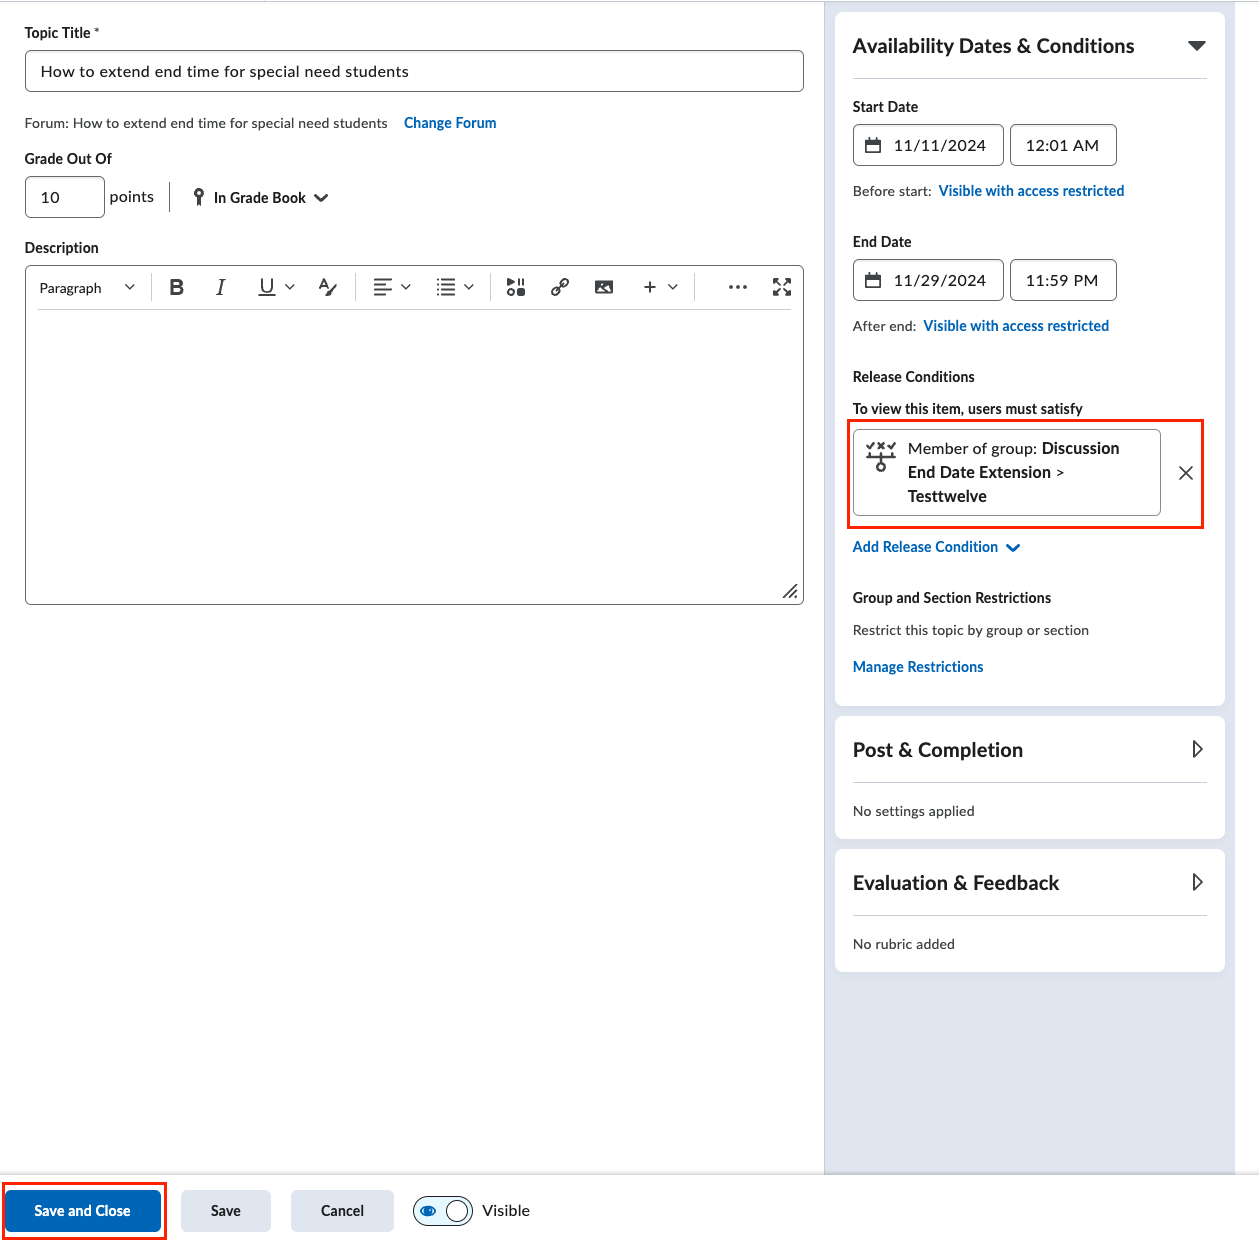The width and height of the screenshot is (1259, 1242).
Task: Click After end visibility link
Action: click(1016, 326)
